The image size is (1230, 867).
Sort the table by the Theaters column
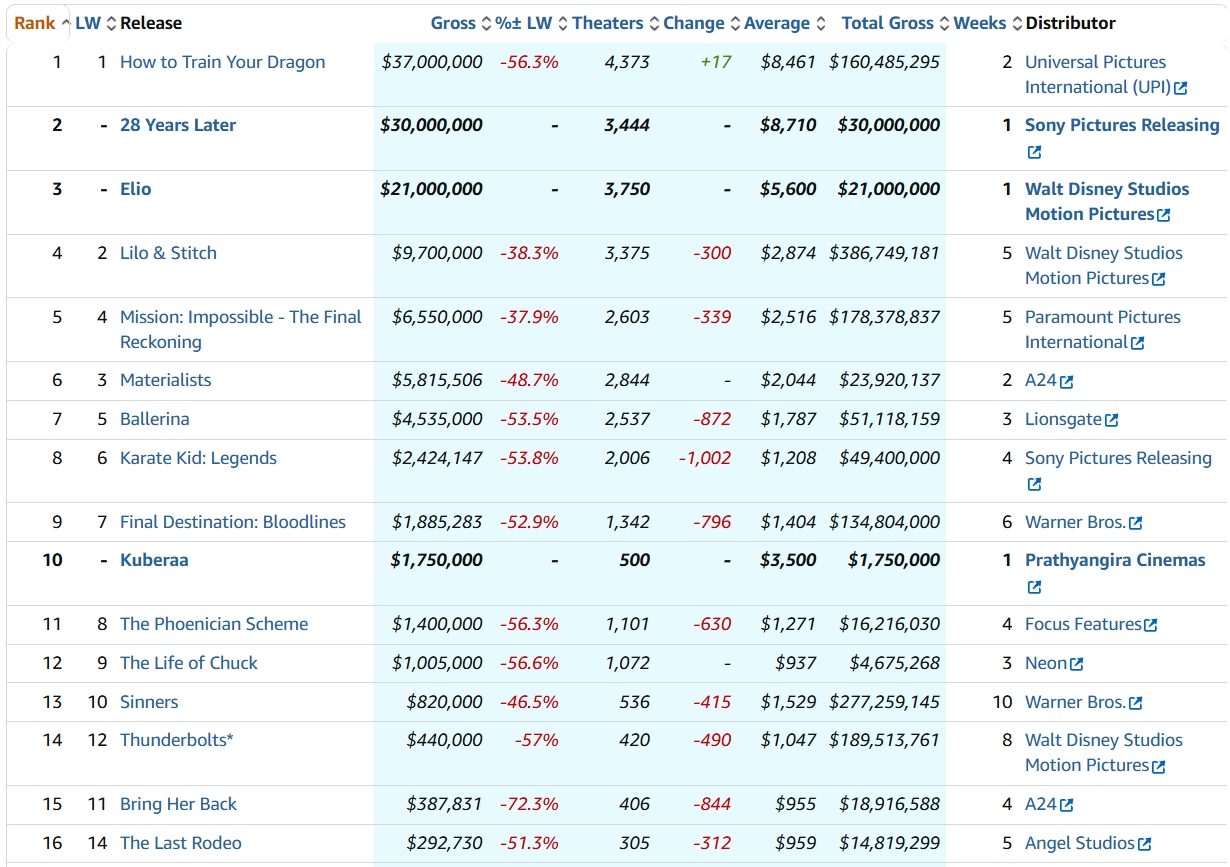[x=615, y=23]
